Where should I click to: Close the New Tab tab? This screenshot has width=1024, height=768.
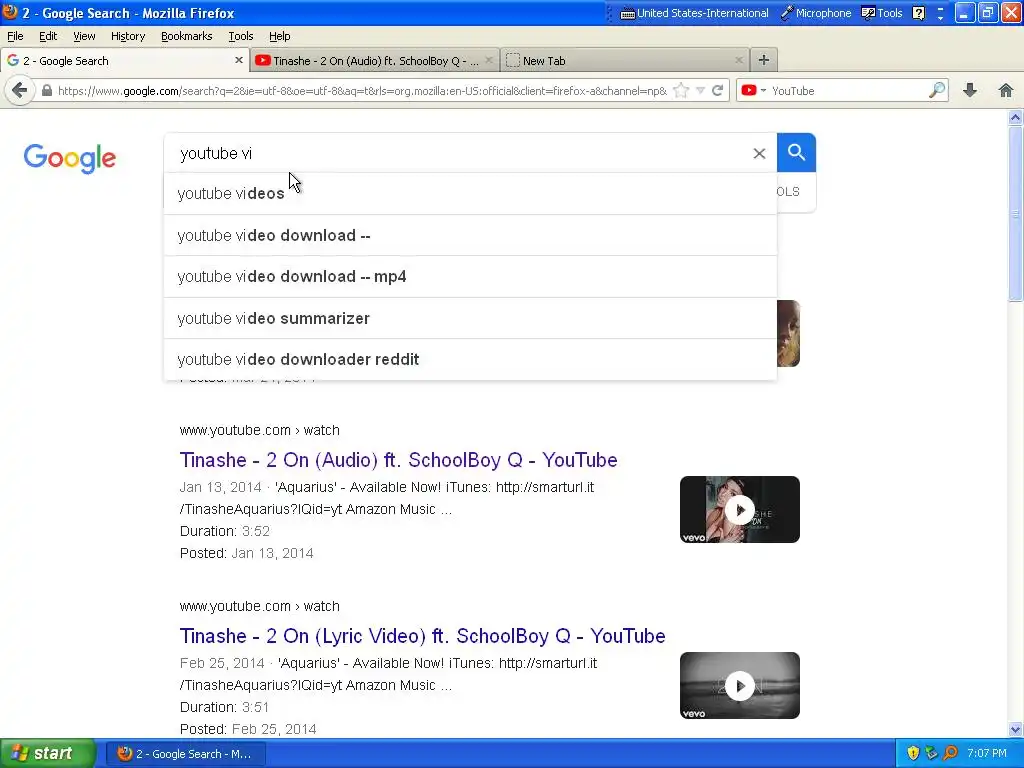pos(739,60)
